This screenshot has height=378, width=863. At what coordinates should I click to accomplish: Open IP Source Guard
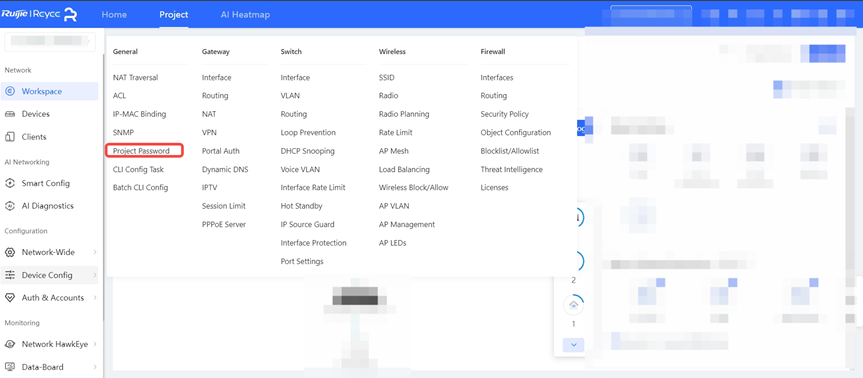coord(308,224)
